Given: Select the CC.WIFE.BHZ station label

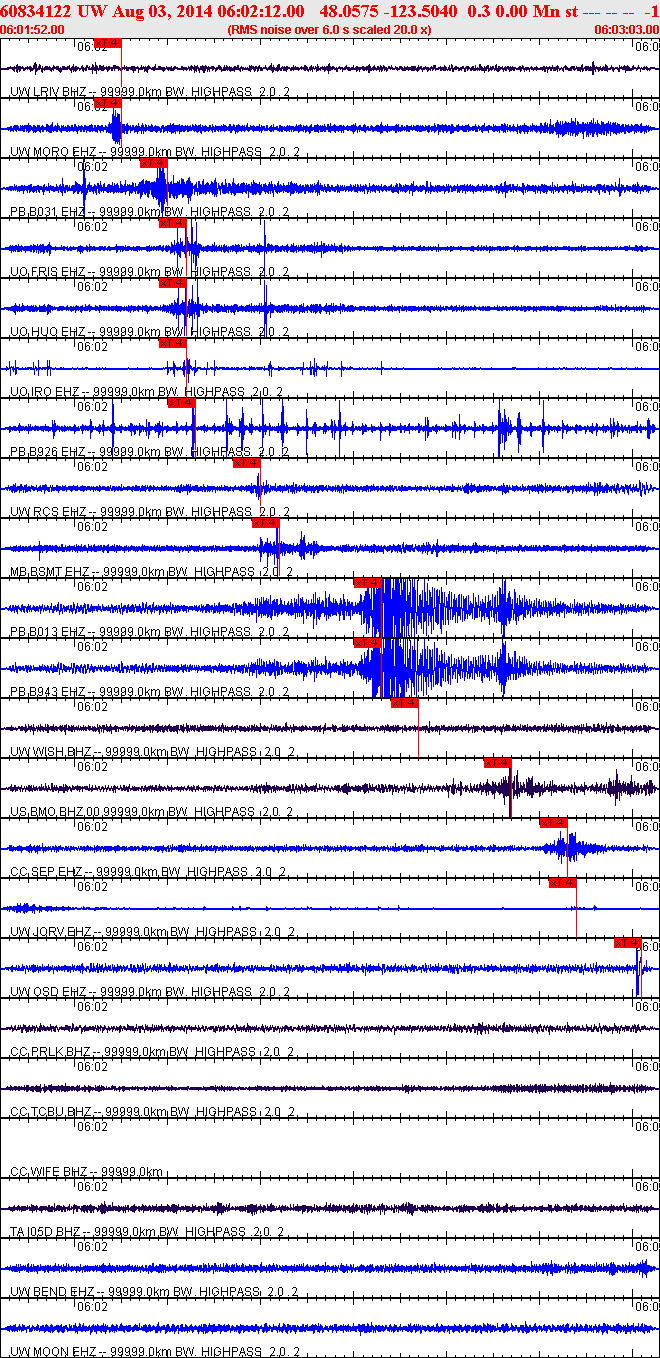Looking at the screenshot, I should tap(50, 1172).
